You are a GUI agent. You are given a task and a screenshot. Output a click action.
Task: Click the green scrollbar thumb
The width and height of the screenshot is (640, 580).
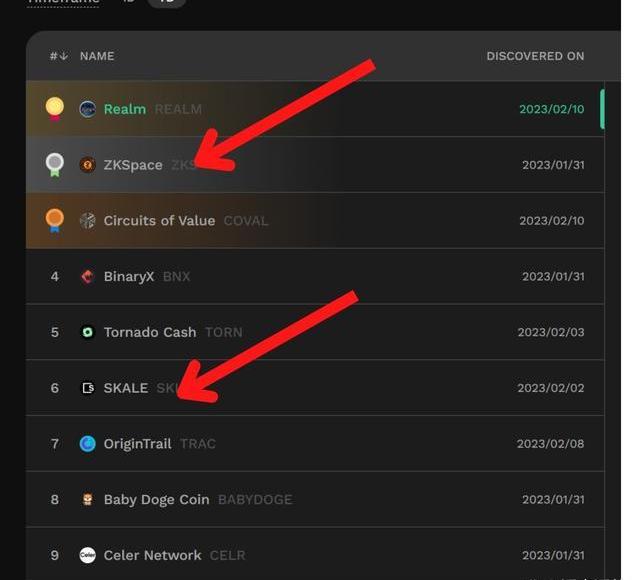click(x=602, y=109)
